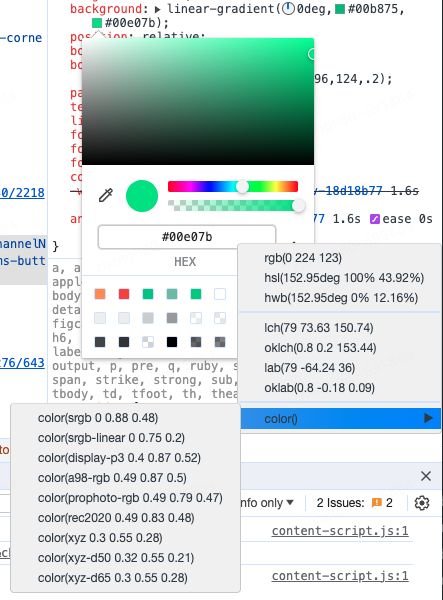Expand the color() submenu arrow
443x600 pixels.
(x=428, y=418)
